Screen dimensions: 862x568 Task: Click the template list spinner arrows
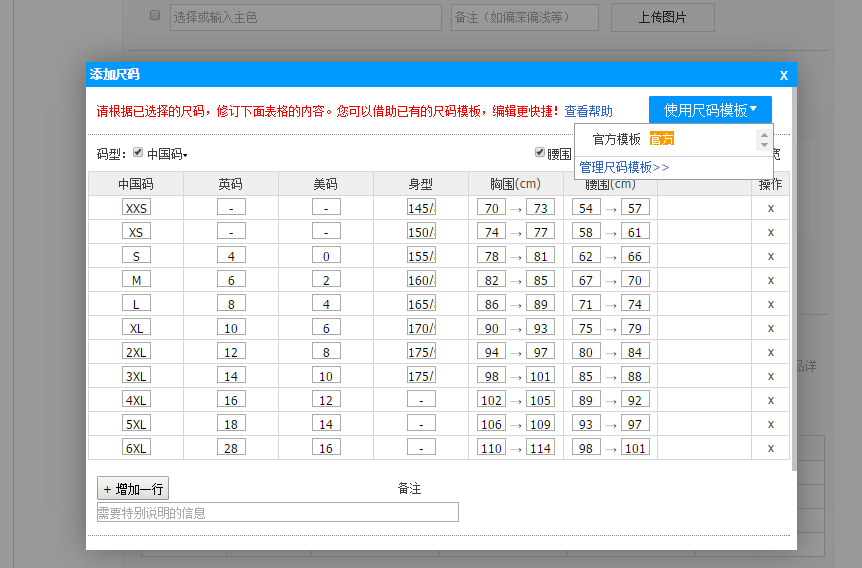click(764, 139)
